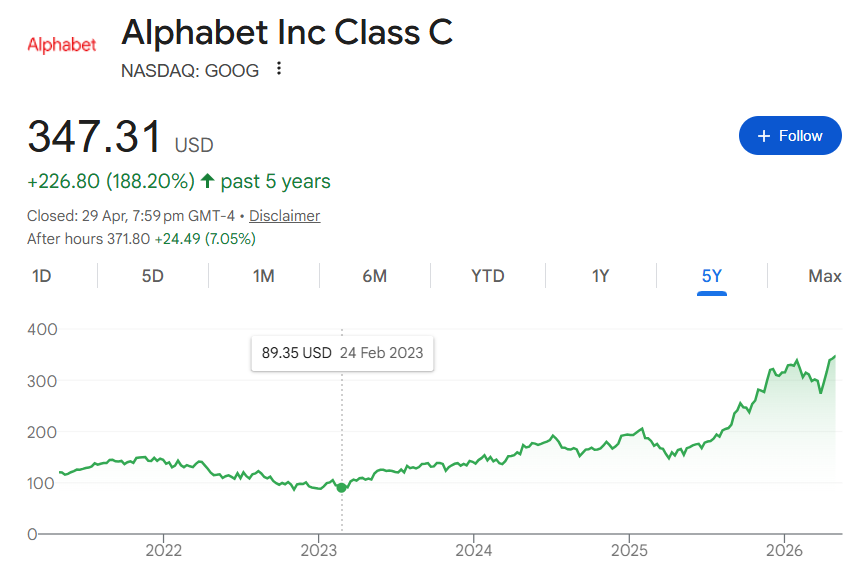This screenshot has height=569, width=861.
Task: Open the Disclaimer link
Action: point(284,216)
